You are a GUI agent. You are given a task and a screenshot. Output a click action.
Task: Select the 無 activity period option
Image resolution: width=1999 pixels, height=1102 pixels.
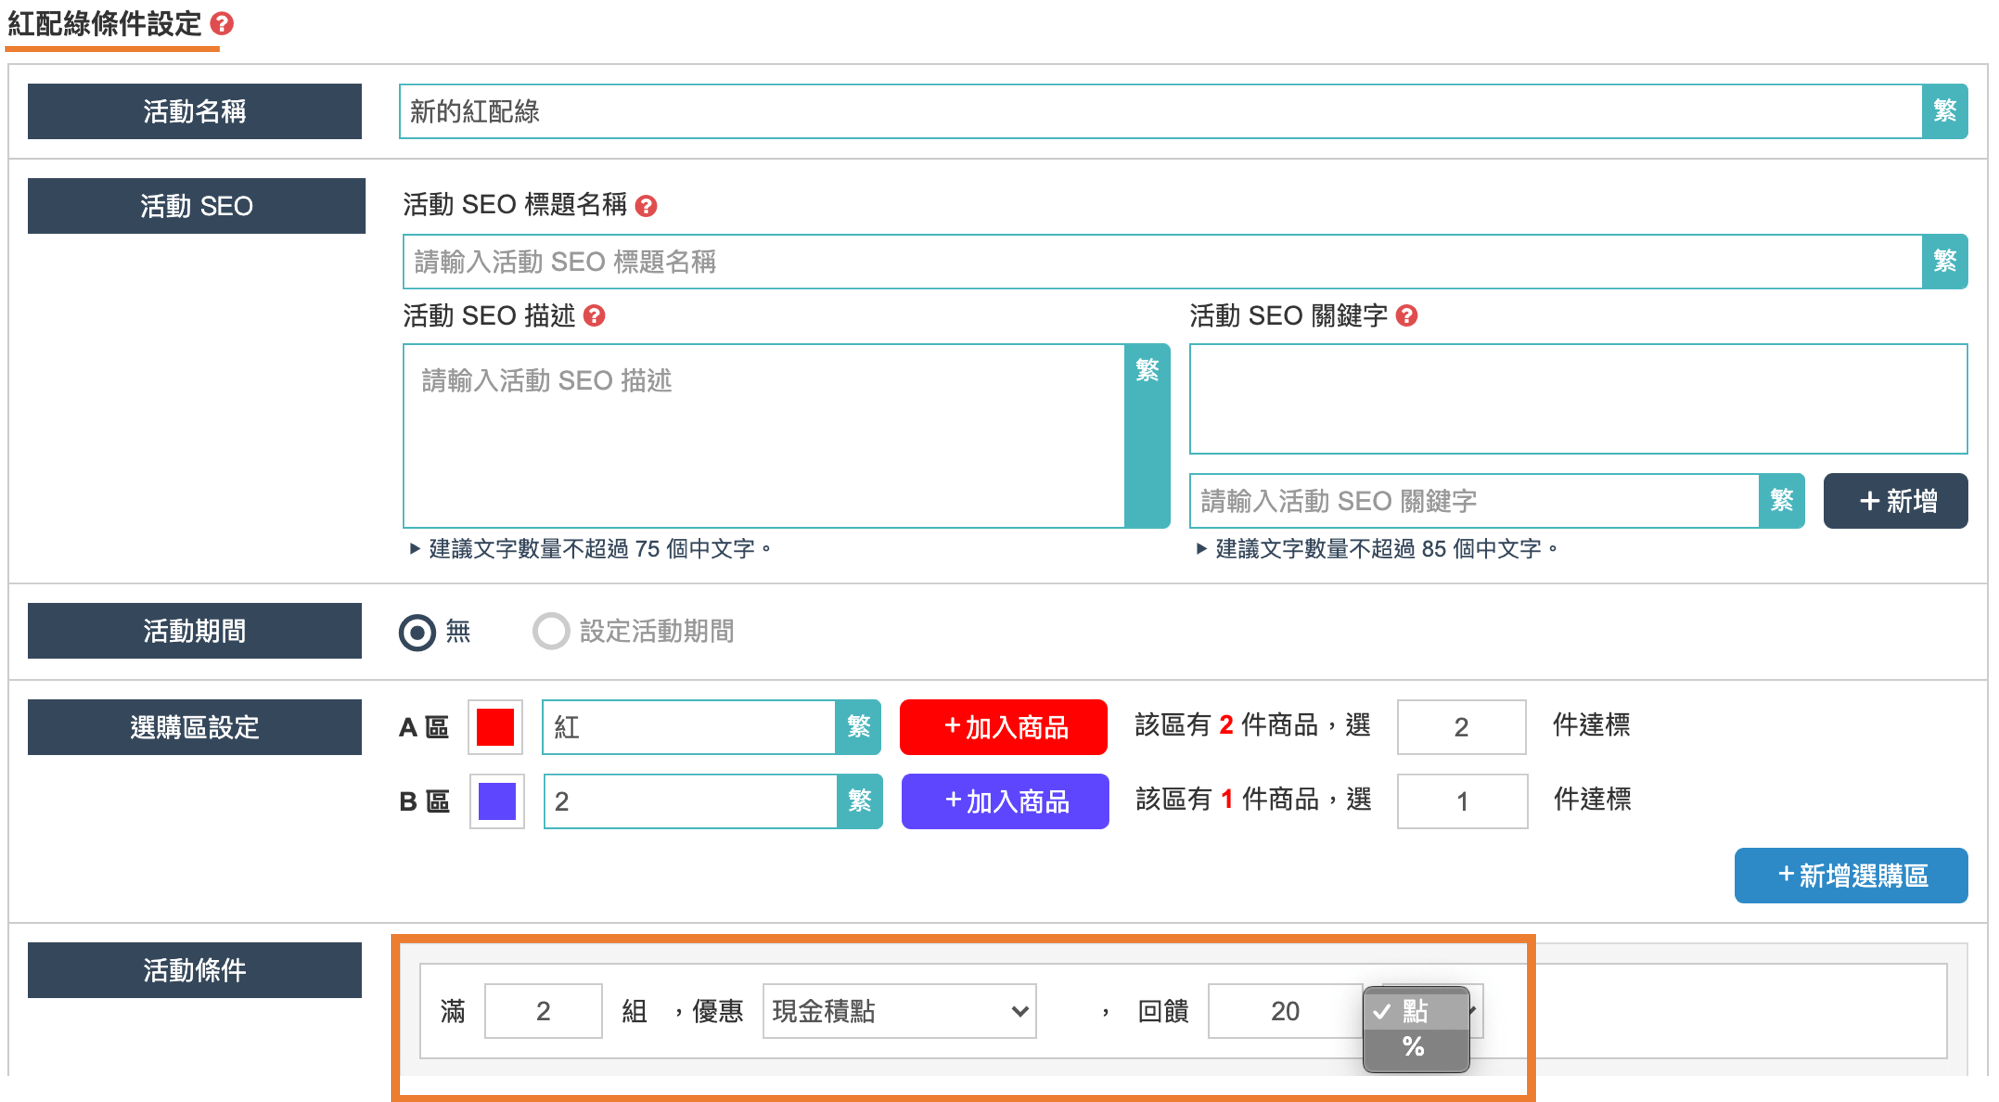click(x=417, y=632)
